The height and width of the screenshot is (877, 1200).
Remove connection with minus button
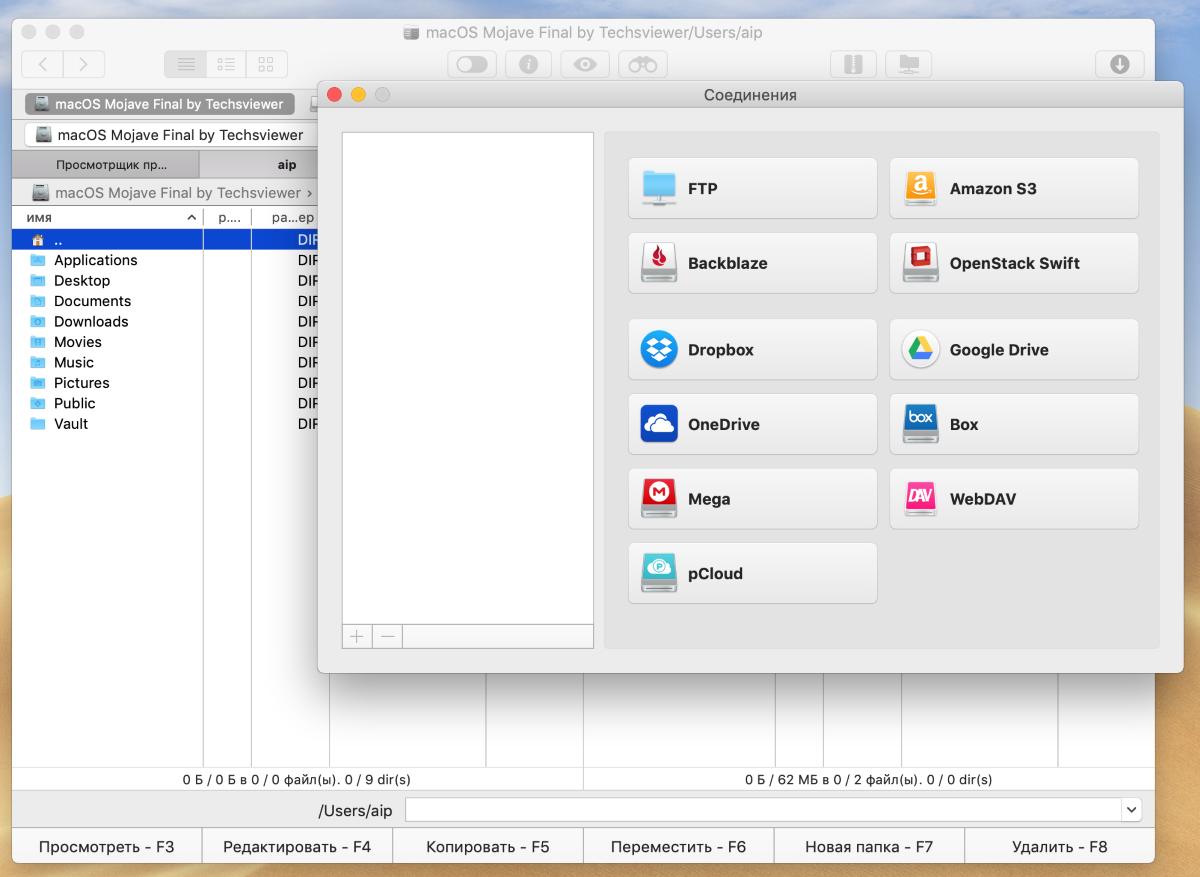387,636
